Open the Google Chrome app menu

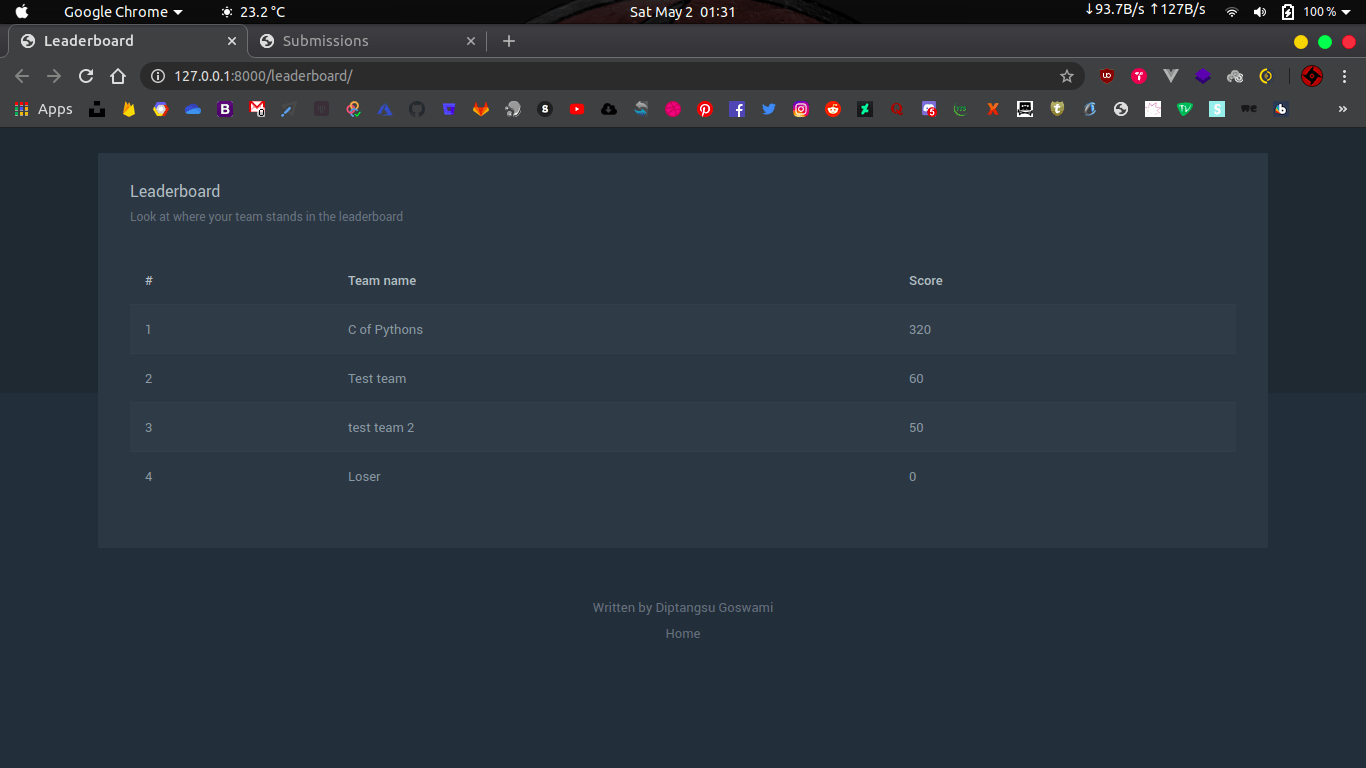123,12
